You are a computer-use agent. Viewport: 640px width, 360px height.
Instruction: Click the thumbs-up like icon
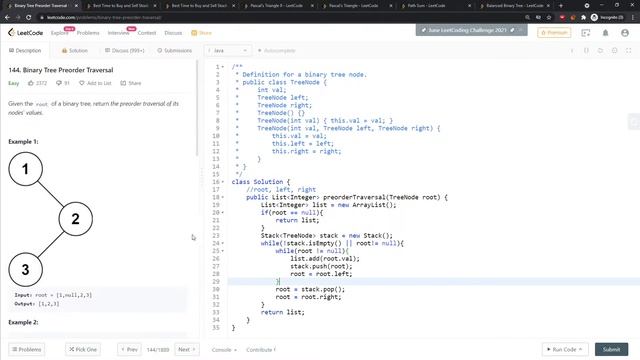(31, 83)
